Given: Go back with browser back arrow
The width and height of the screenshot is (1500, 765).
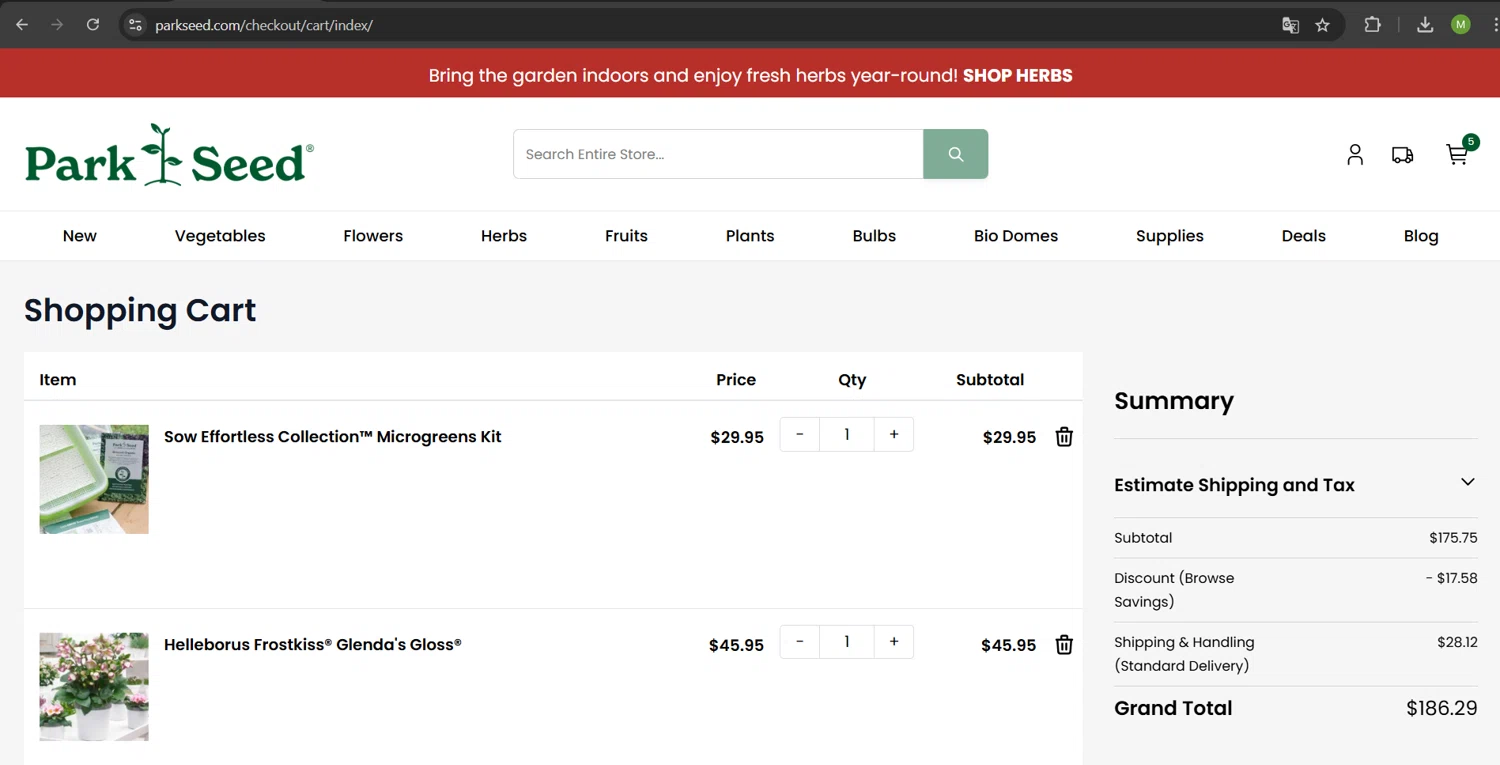Looking at the screenshot, I should pos(22,25).
